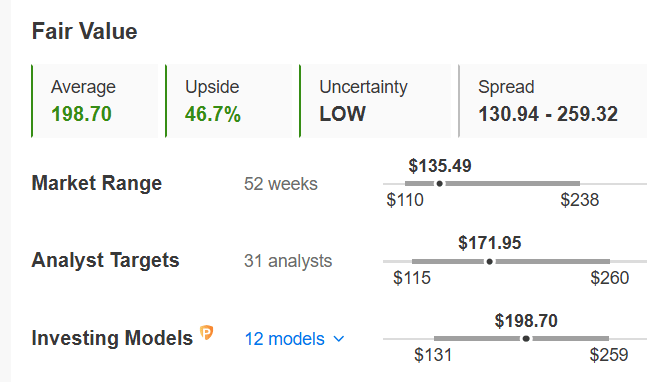Click the Market Range label
This screenshot has width=647, height=382.
97,183
